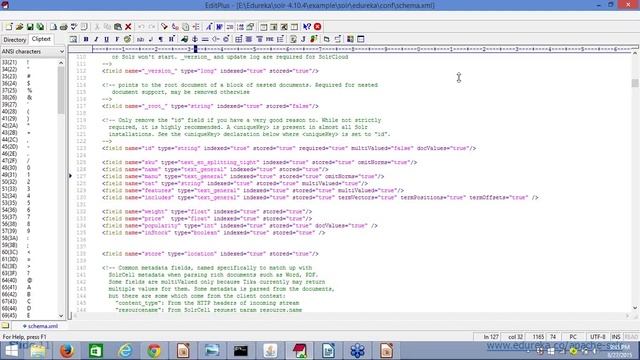The image size is (640, 360).
Task: Switch to the Directory tab
Action: tap(15, 40)
